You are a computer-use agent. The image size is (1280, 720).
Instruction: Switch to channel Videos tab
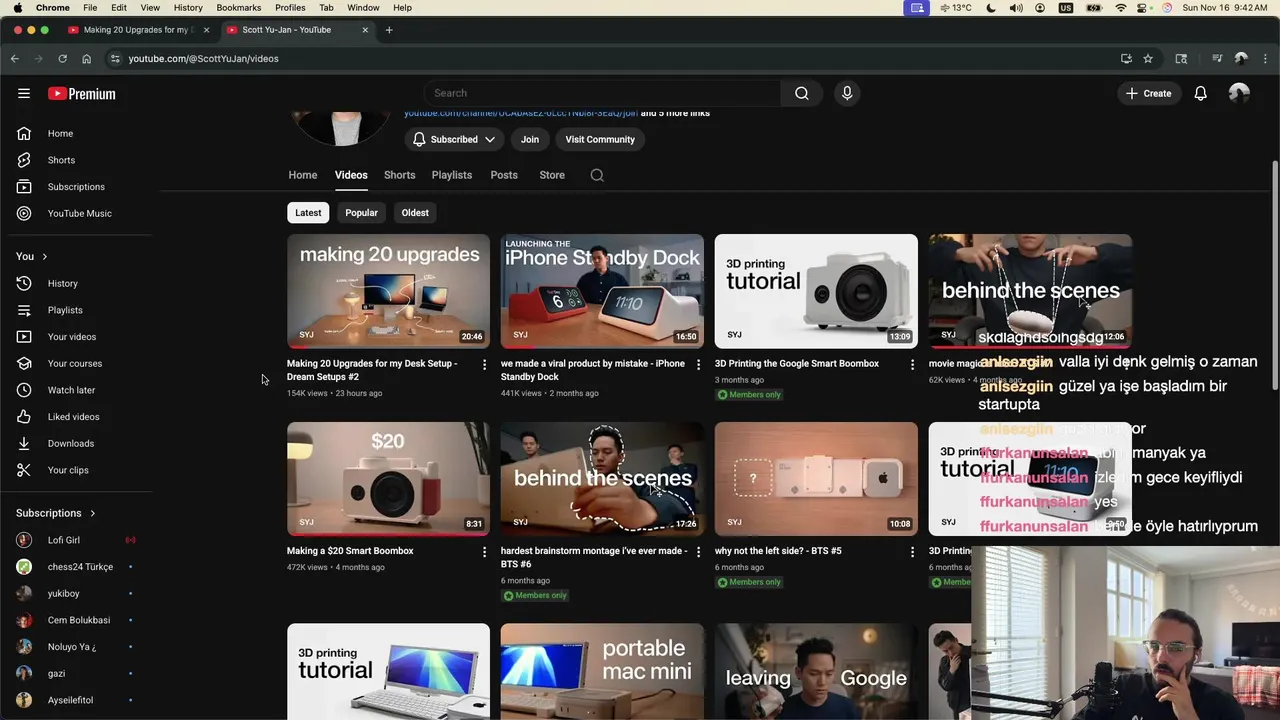point(351,175)
